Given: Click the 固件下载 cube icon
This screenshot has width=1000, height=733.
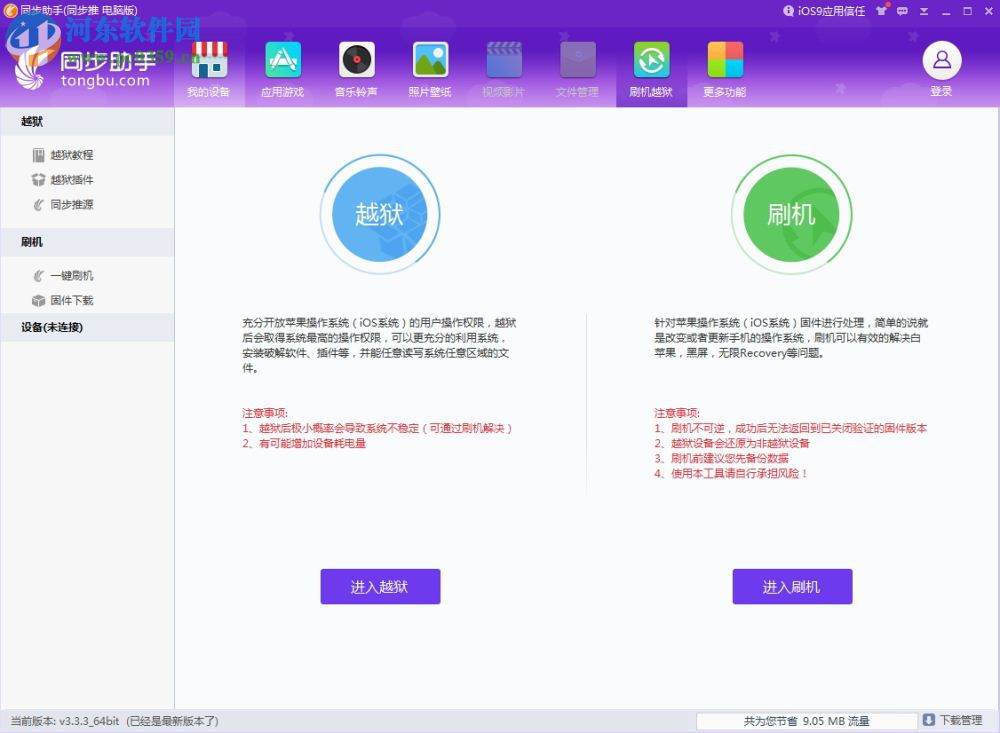Looking at the screenshot, I should 38,300.
